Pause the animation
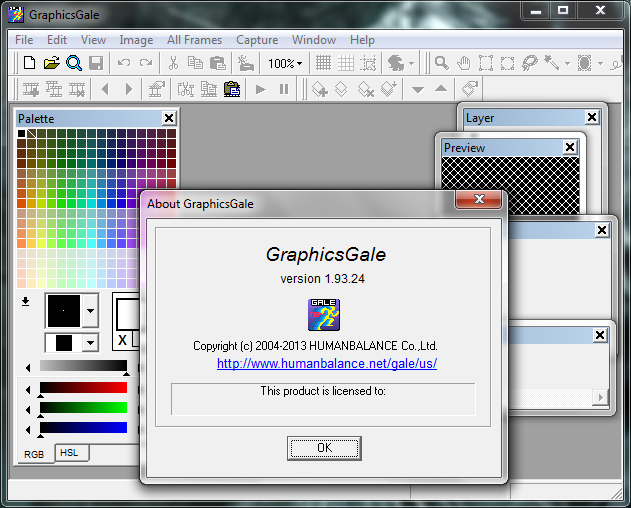This screenshot has width=631, height=508. click(x=284, y=89)
